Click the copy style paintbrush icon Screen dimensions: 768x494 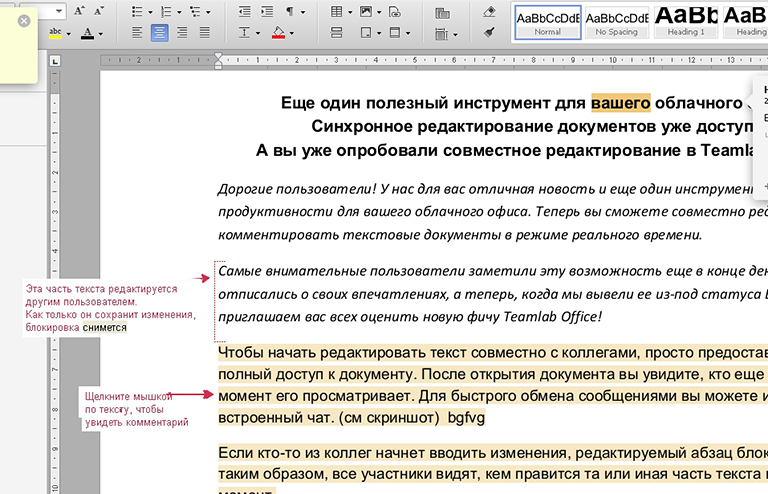point(489,33)
